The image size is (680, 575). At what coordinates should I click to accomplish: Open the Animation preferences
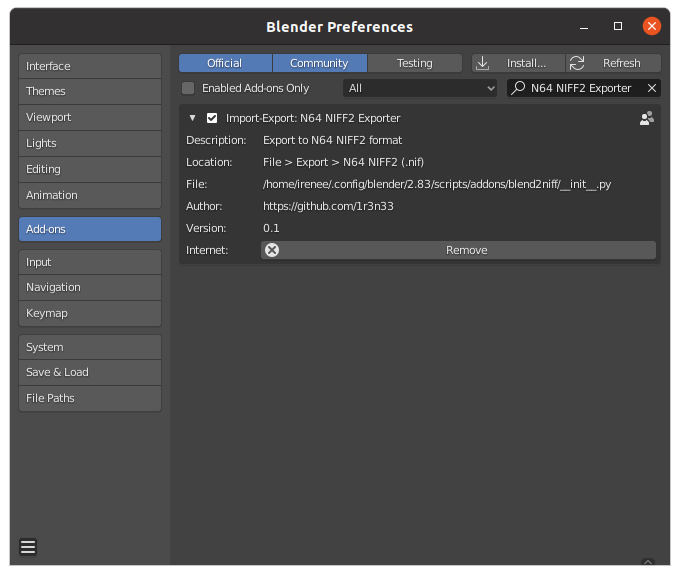[90, 195]
